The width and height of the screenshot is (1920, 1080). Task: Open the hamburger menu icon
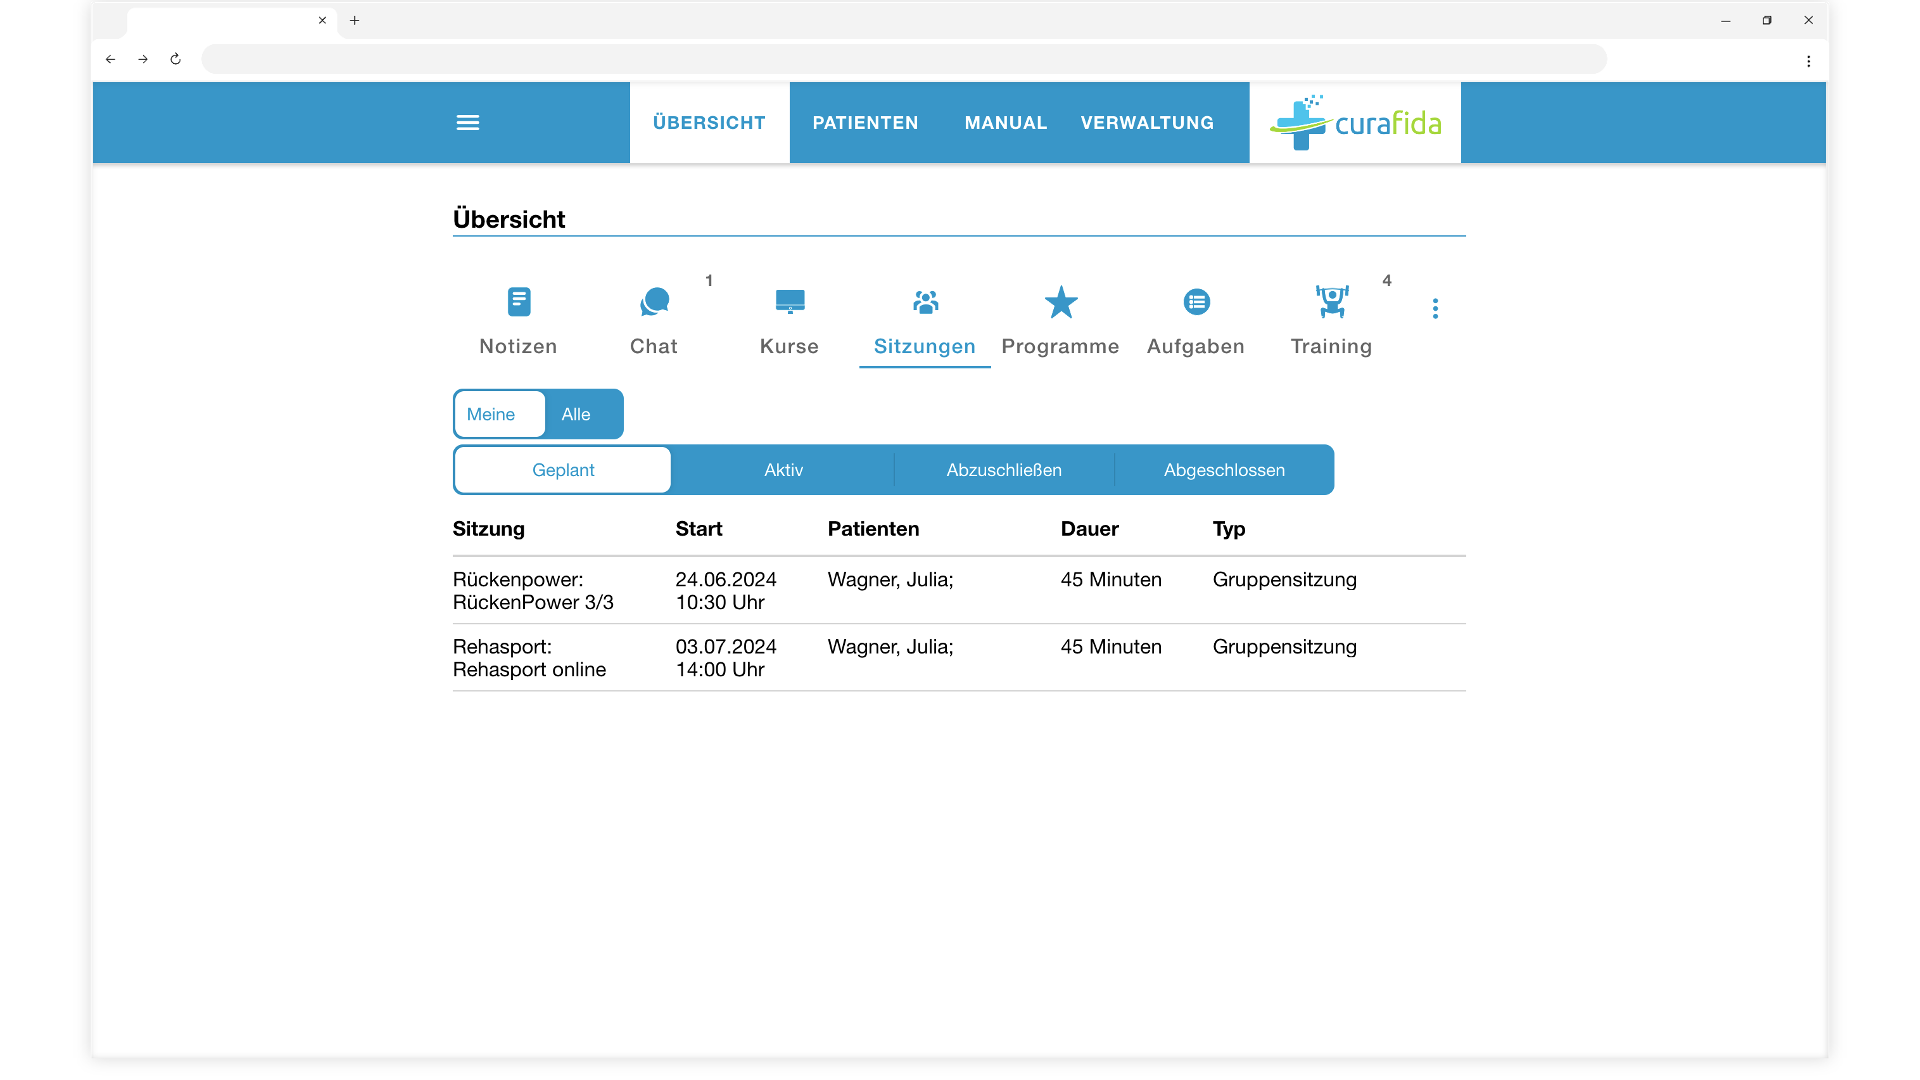(x=467, y=123)
